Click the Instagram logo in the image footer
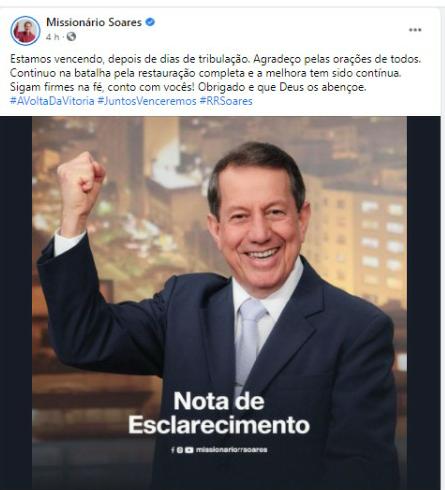445x490 pixels. (180, 450)
